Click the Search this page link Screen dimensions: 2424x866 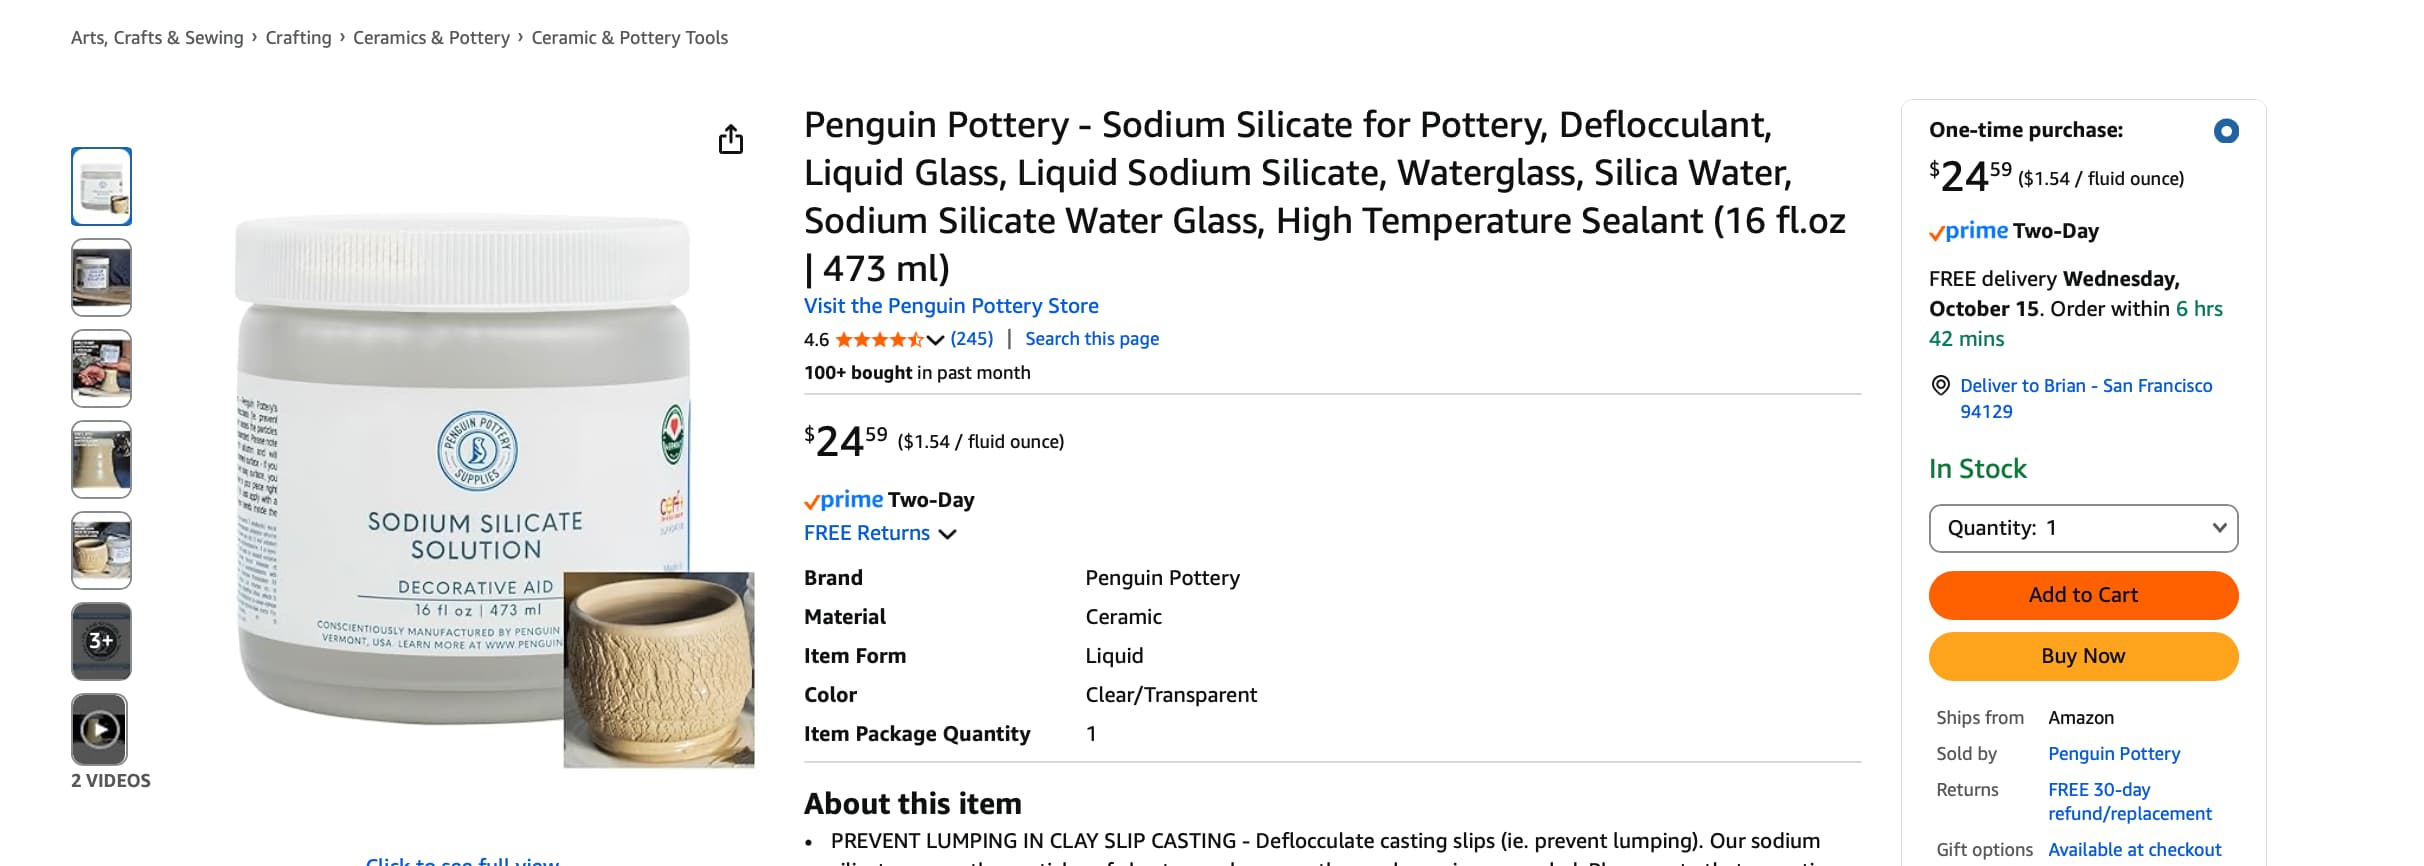[x=1092, y=339]
